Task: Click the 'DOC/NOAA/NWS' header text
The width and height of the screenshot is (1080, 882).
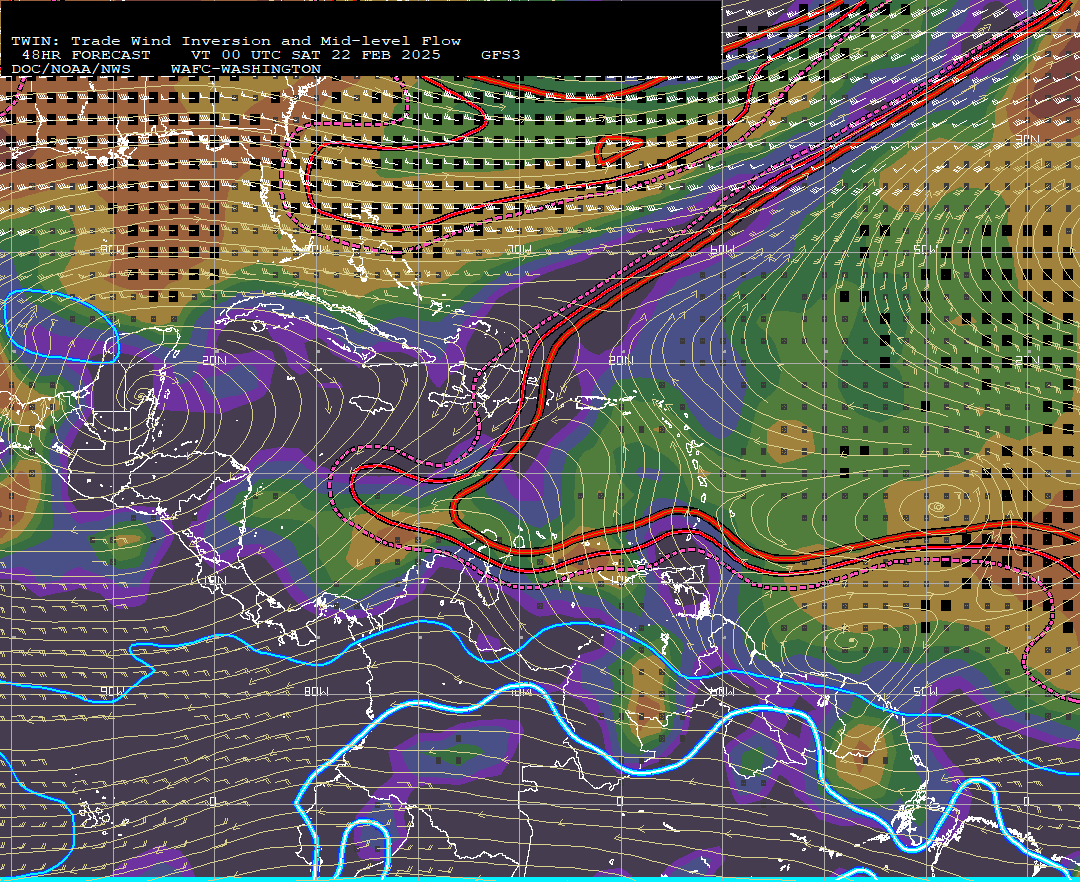Action: coord(71,70)
